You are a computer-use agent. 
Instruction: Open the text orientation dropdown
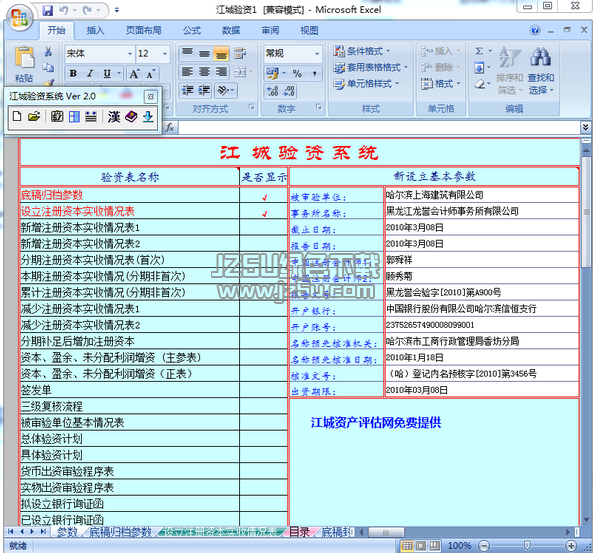coord(226,90)
